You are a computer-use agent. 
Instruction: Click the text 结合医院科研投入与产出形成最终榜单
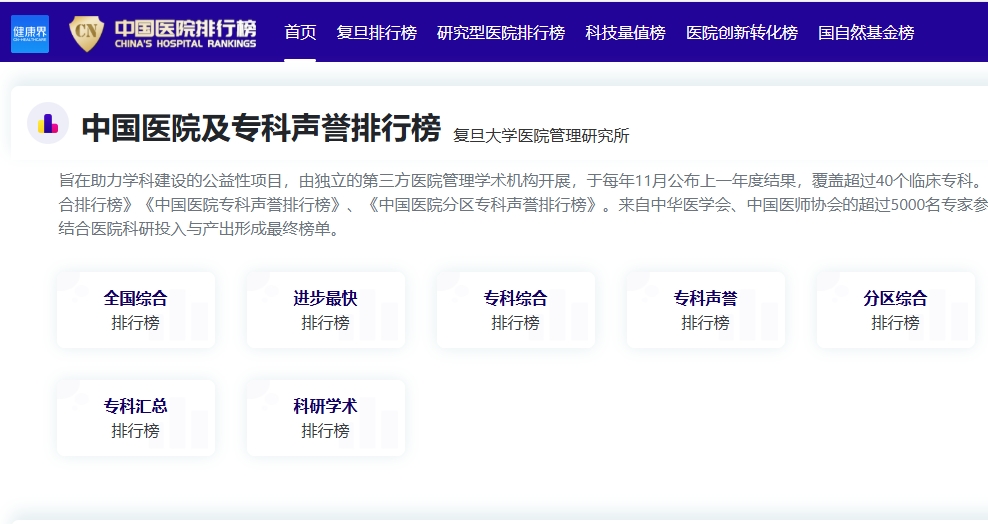coord(199,229)
